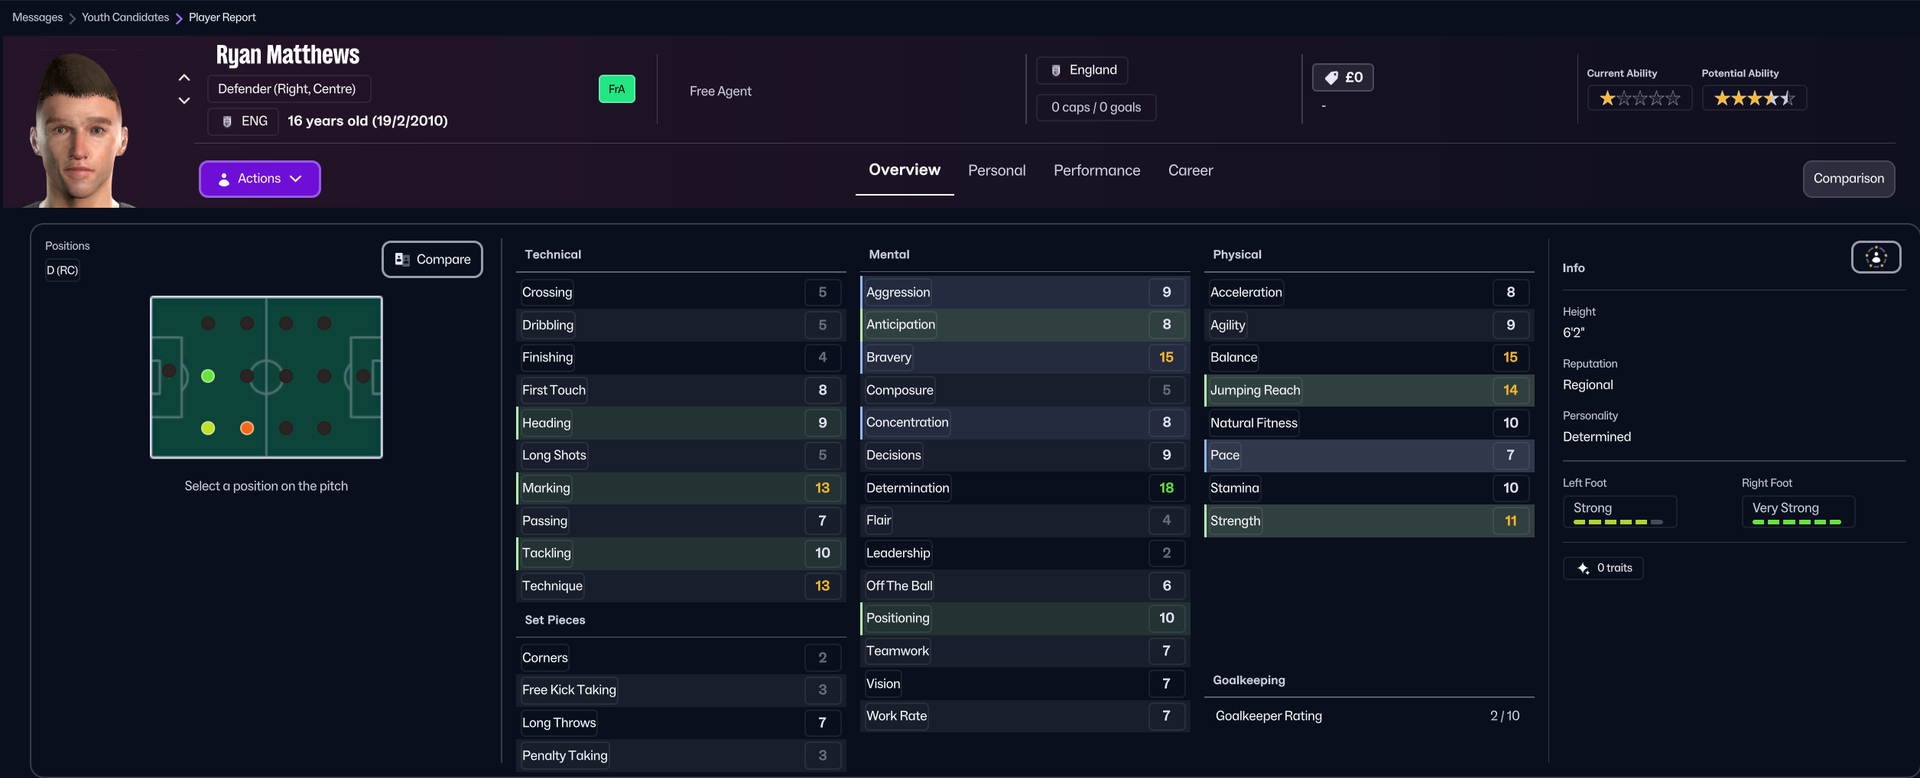Open the 0 traits sparkle button

tap(1603, 568)
